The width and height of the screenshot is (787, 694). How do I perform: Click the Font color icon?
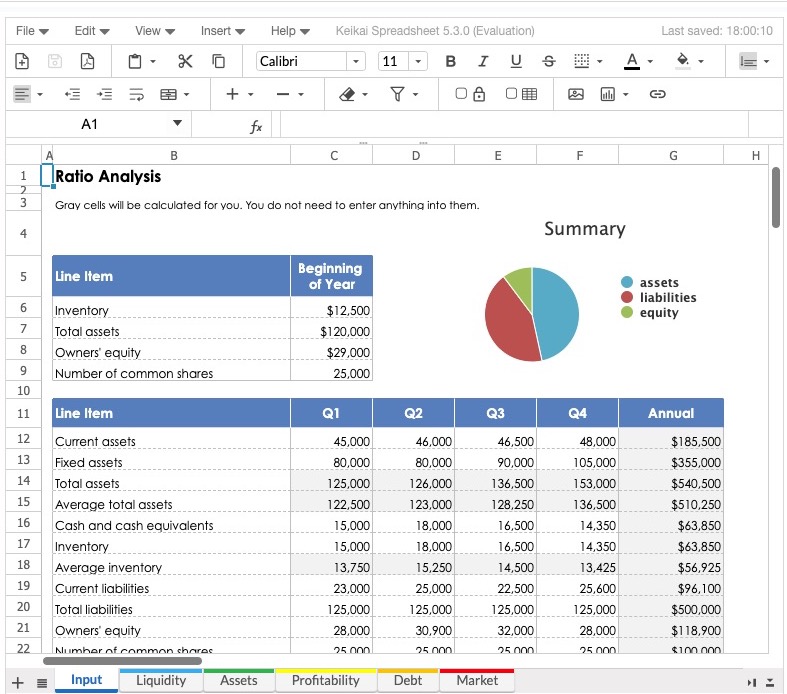pos(632,61)
